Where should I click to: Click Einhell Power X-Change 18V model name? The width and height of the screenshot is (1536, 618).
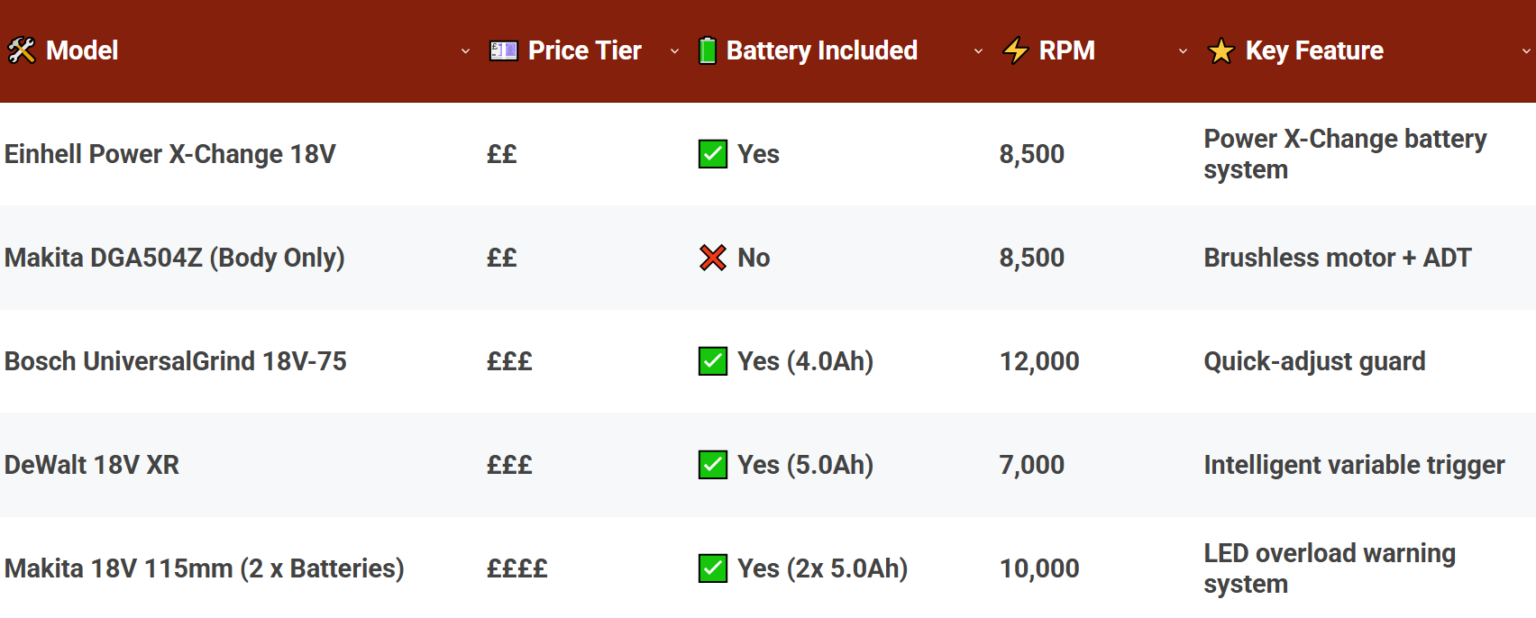click(x=170, y=154)
